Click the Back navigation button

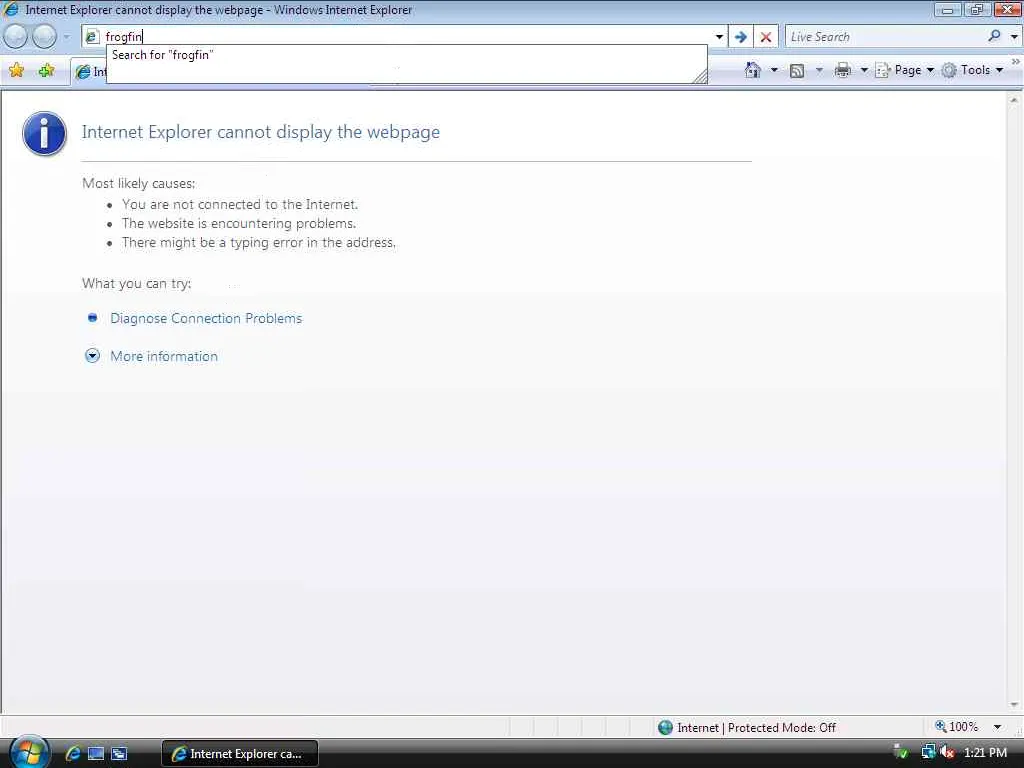click(16, 37)
